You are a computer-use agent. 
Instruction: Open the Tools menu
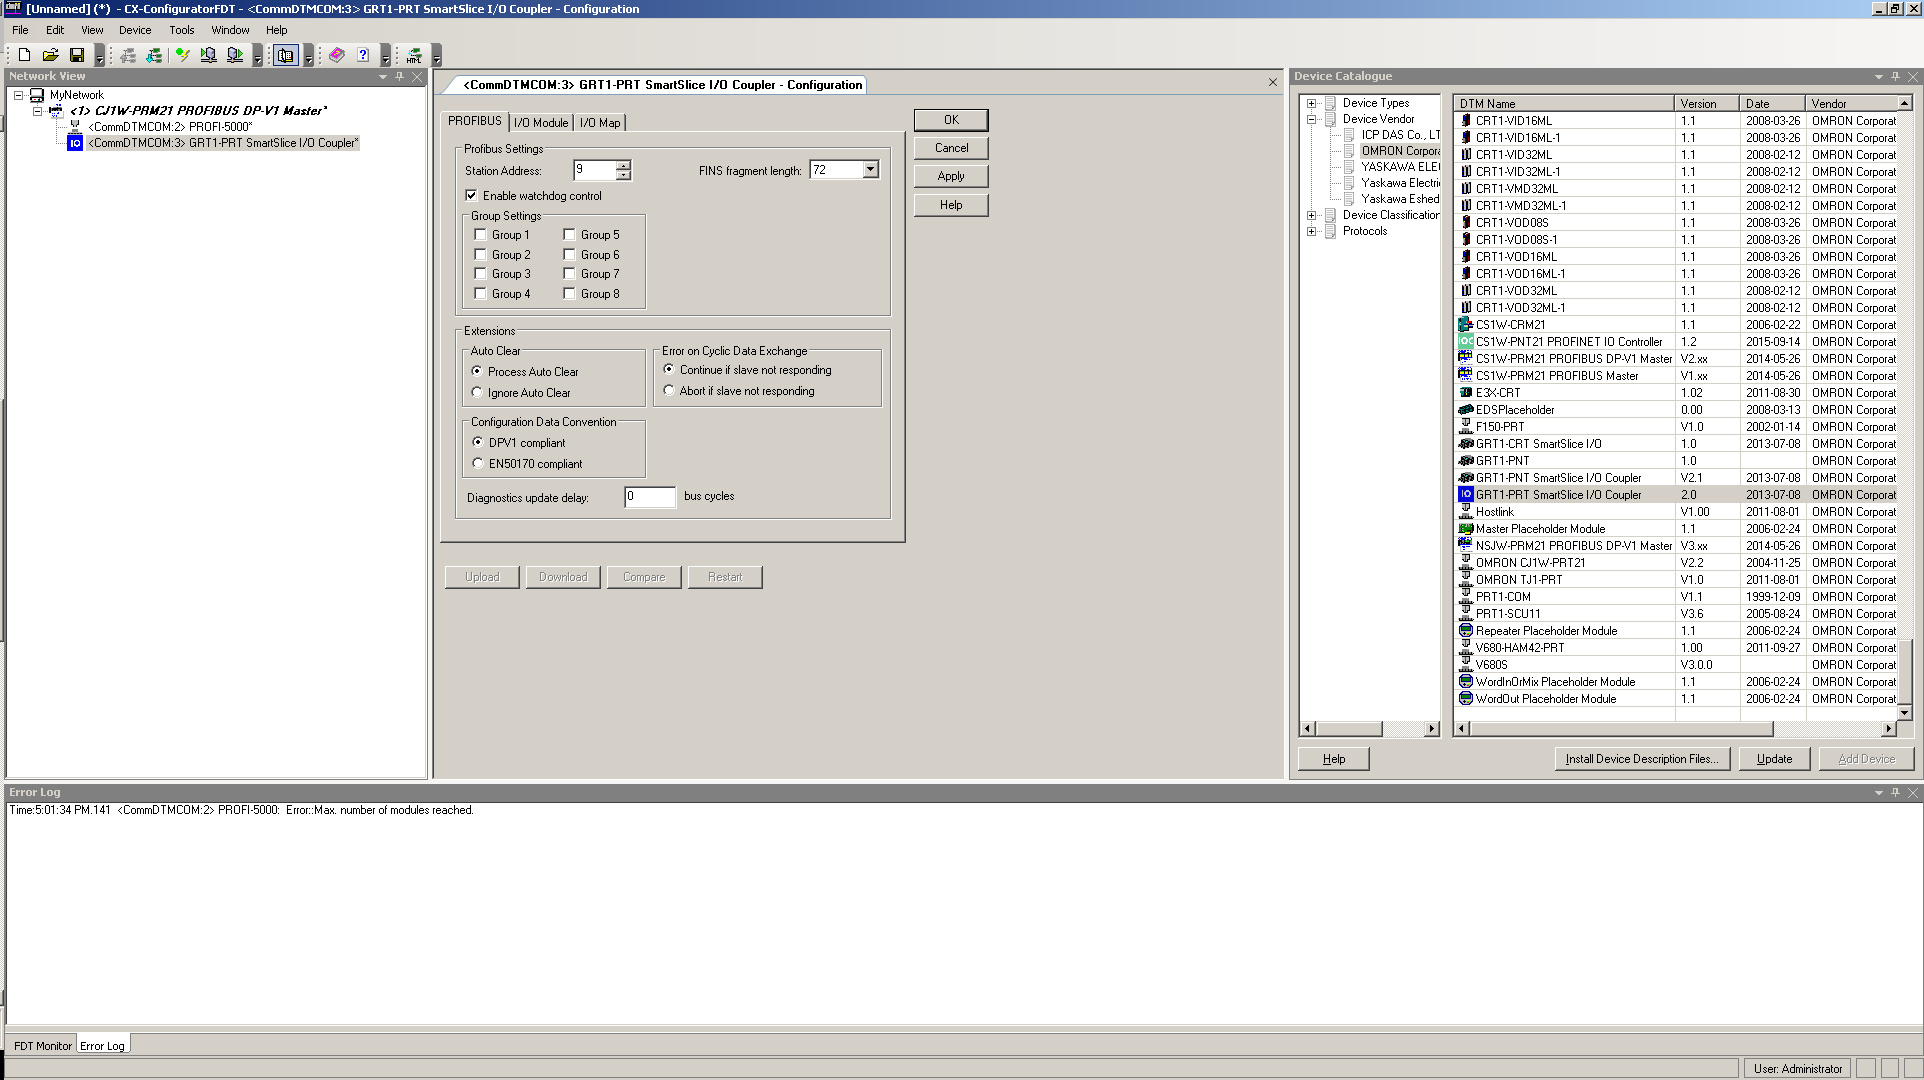coord(181,30)
